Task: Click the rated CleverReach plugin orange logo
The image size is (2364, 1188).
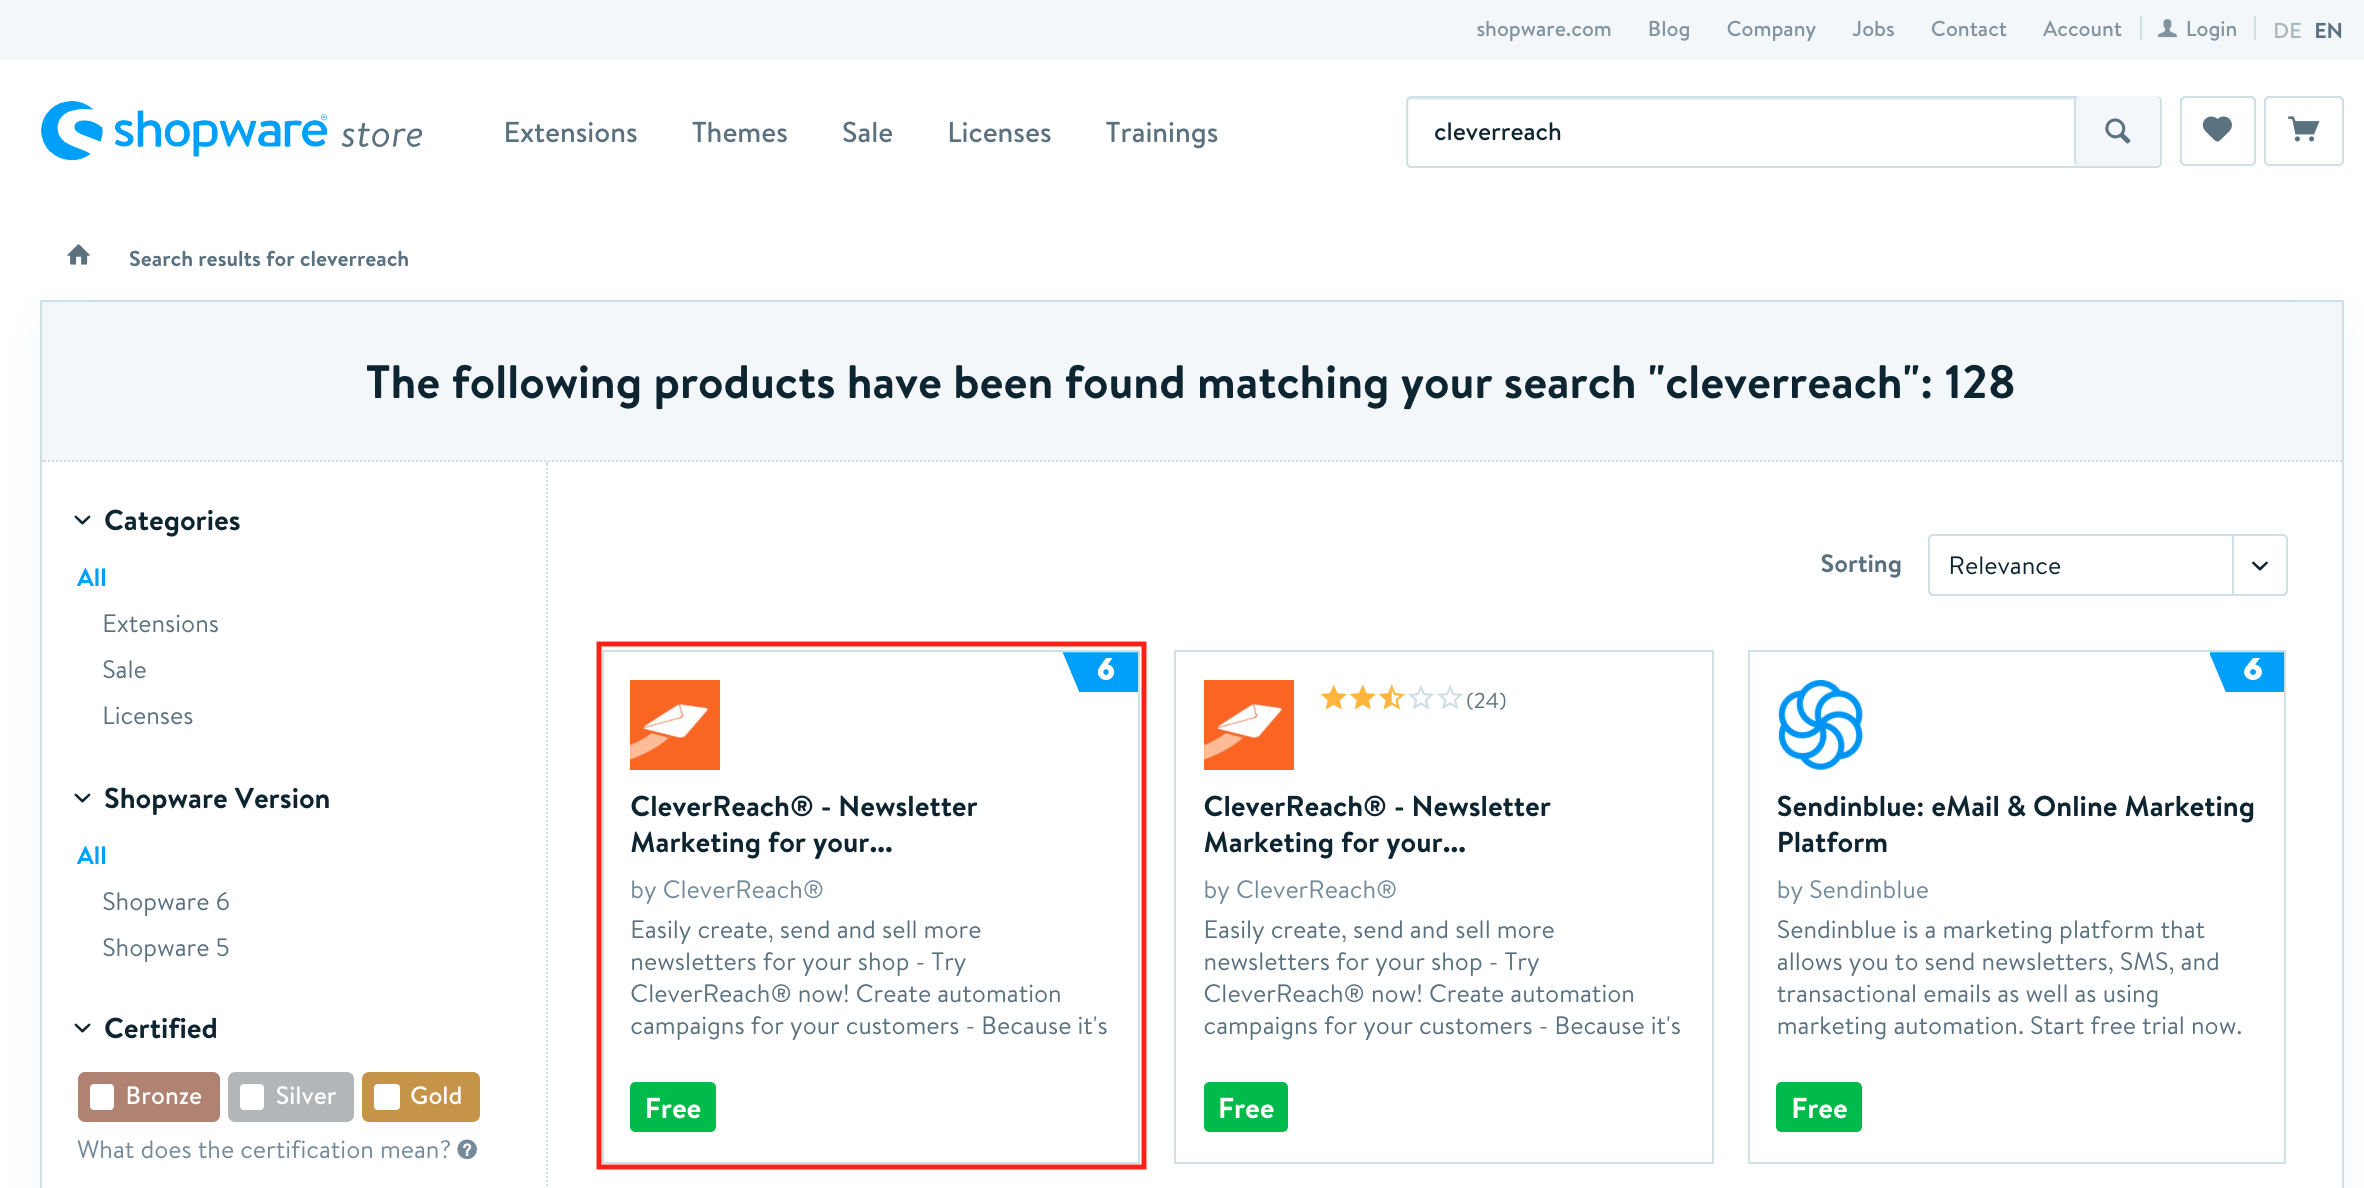Action: 1248,725
